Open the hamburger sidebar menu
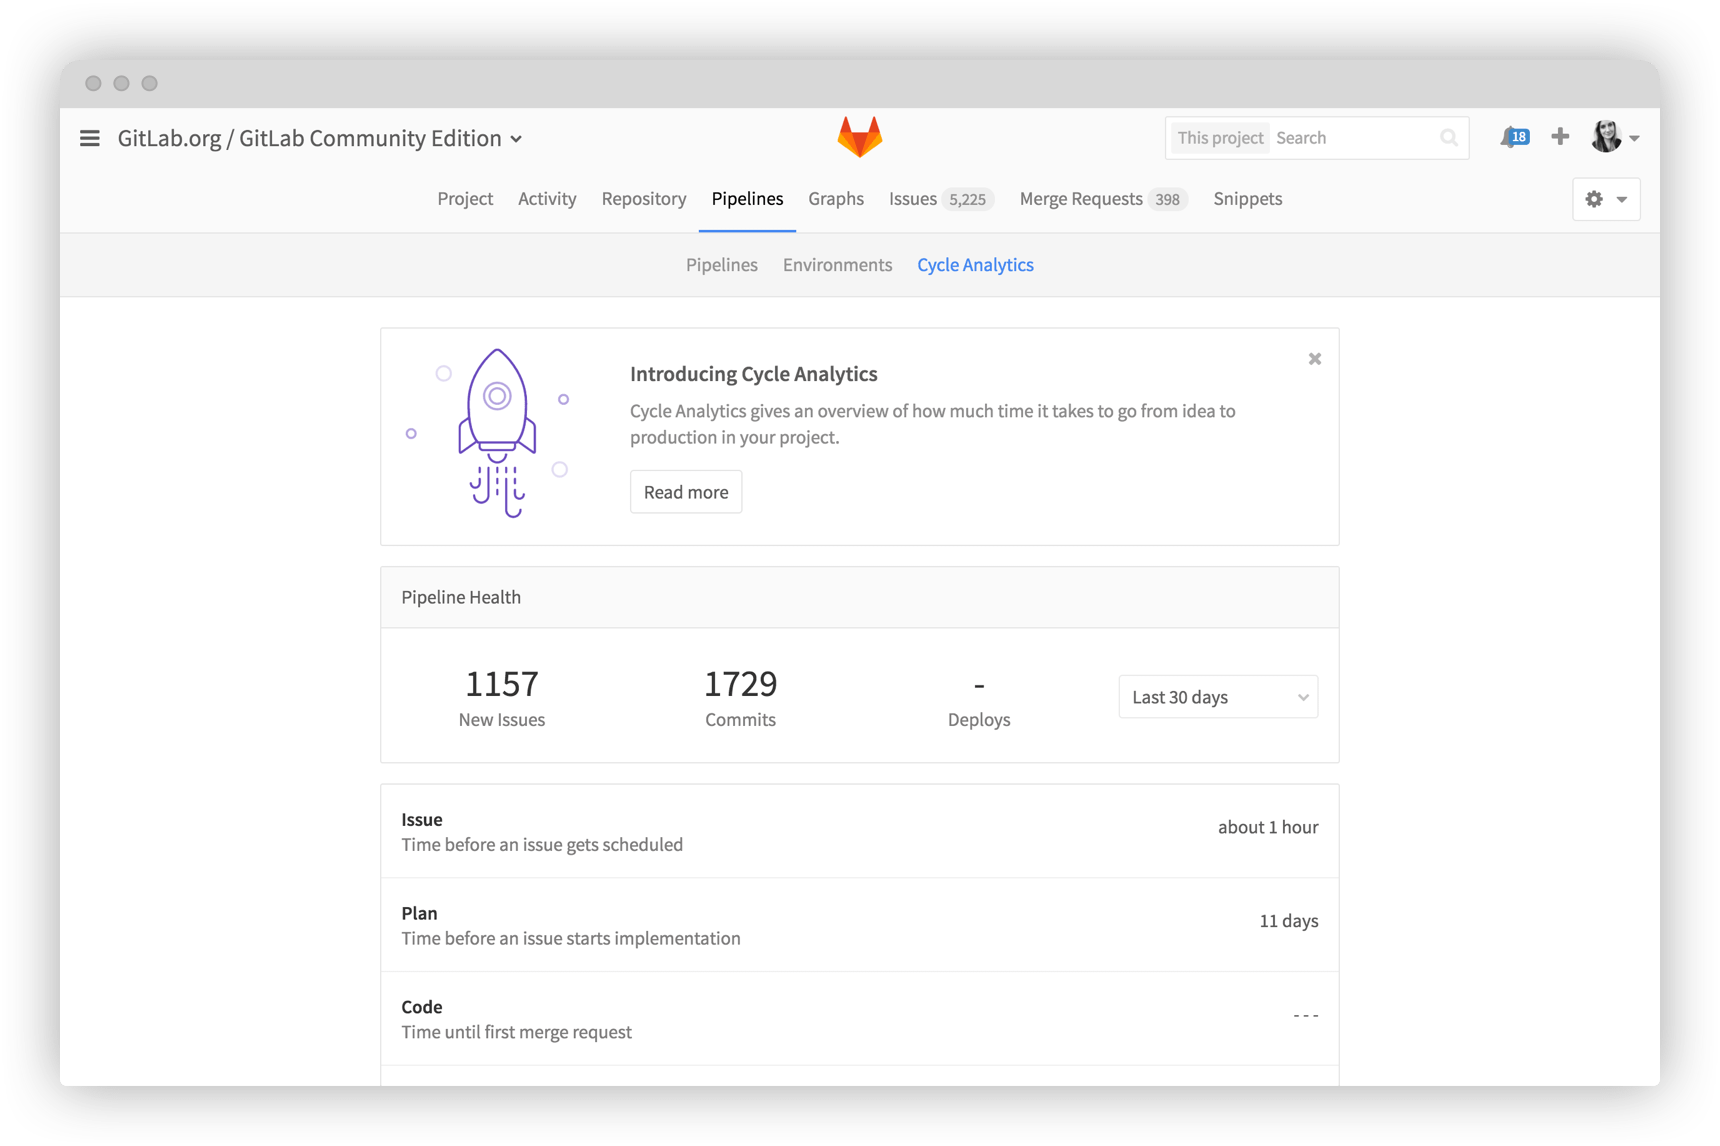Image resolution: width=1720 pixels, height=1146 pixels. (x=90, y=138)
